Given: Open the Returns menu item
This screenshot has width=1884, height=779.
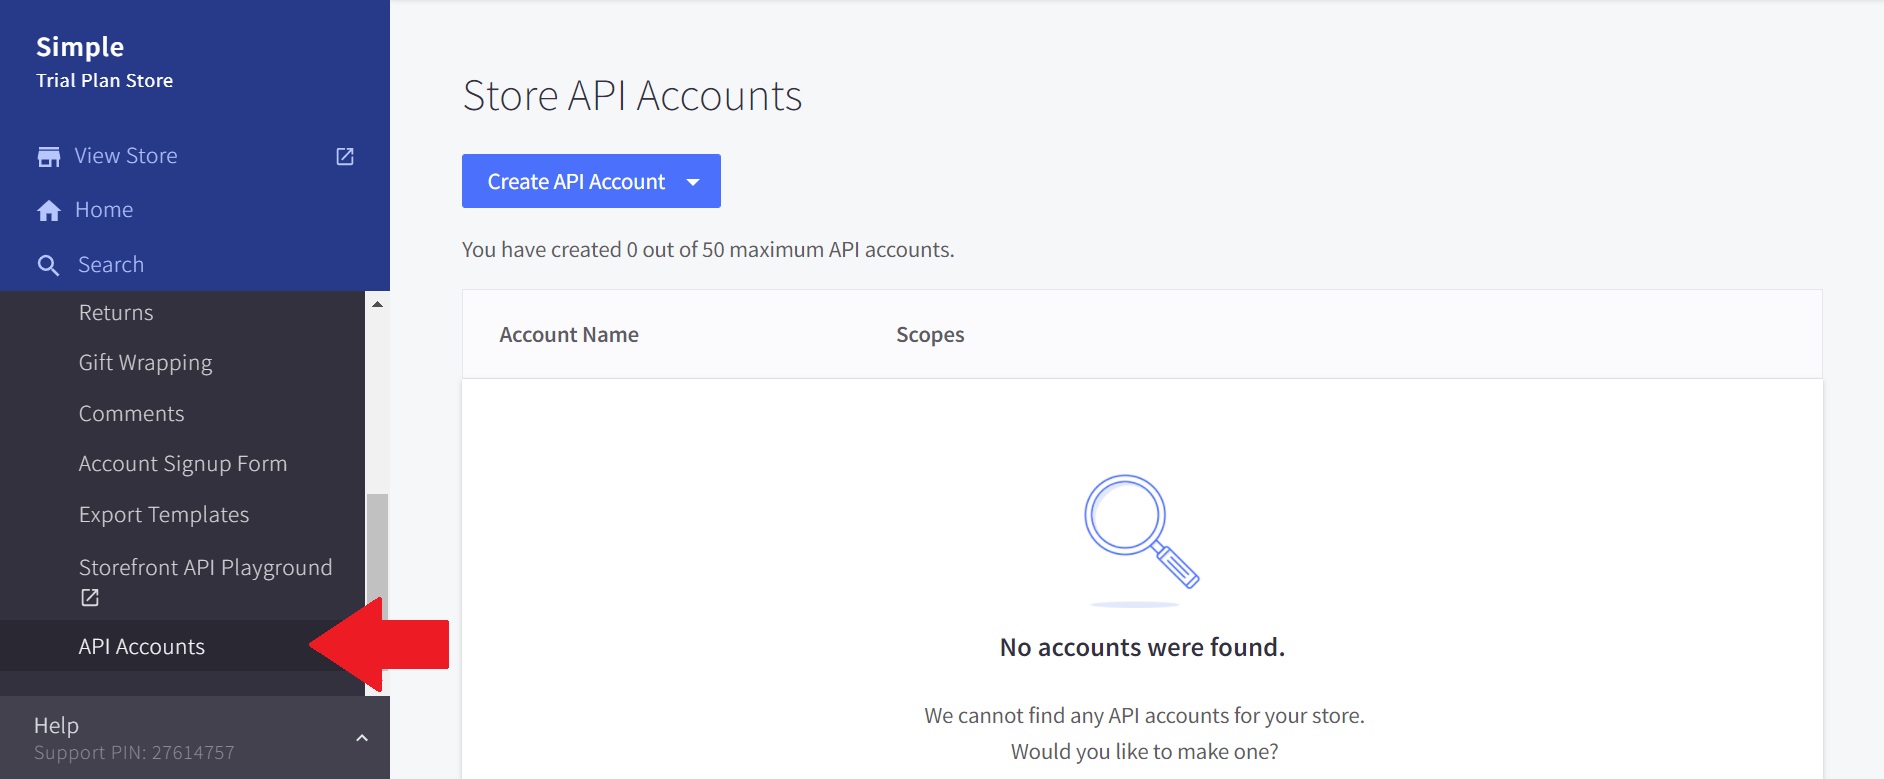Looking at the screenshot, I should [x=116, y=313].
